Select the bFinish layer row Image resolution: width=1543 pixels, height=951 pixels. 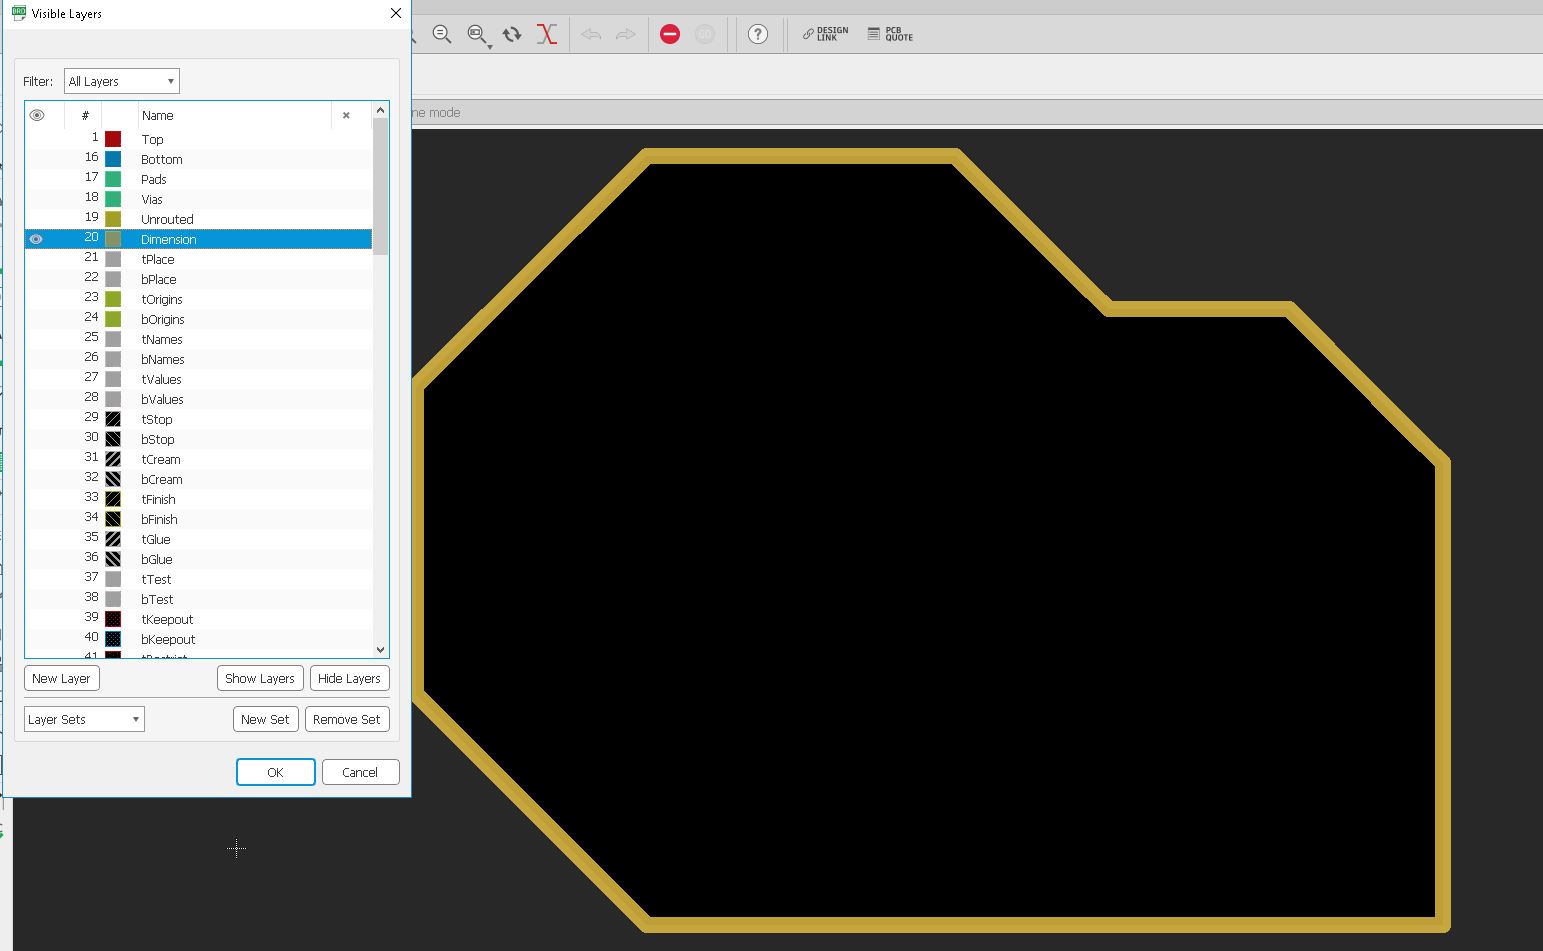click(x=198, y=519)
